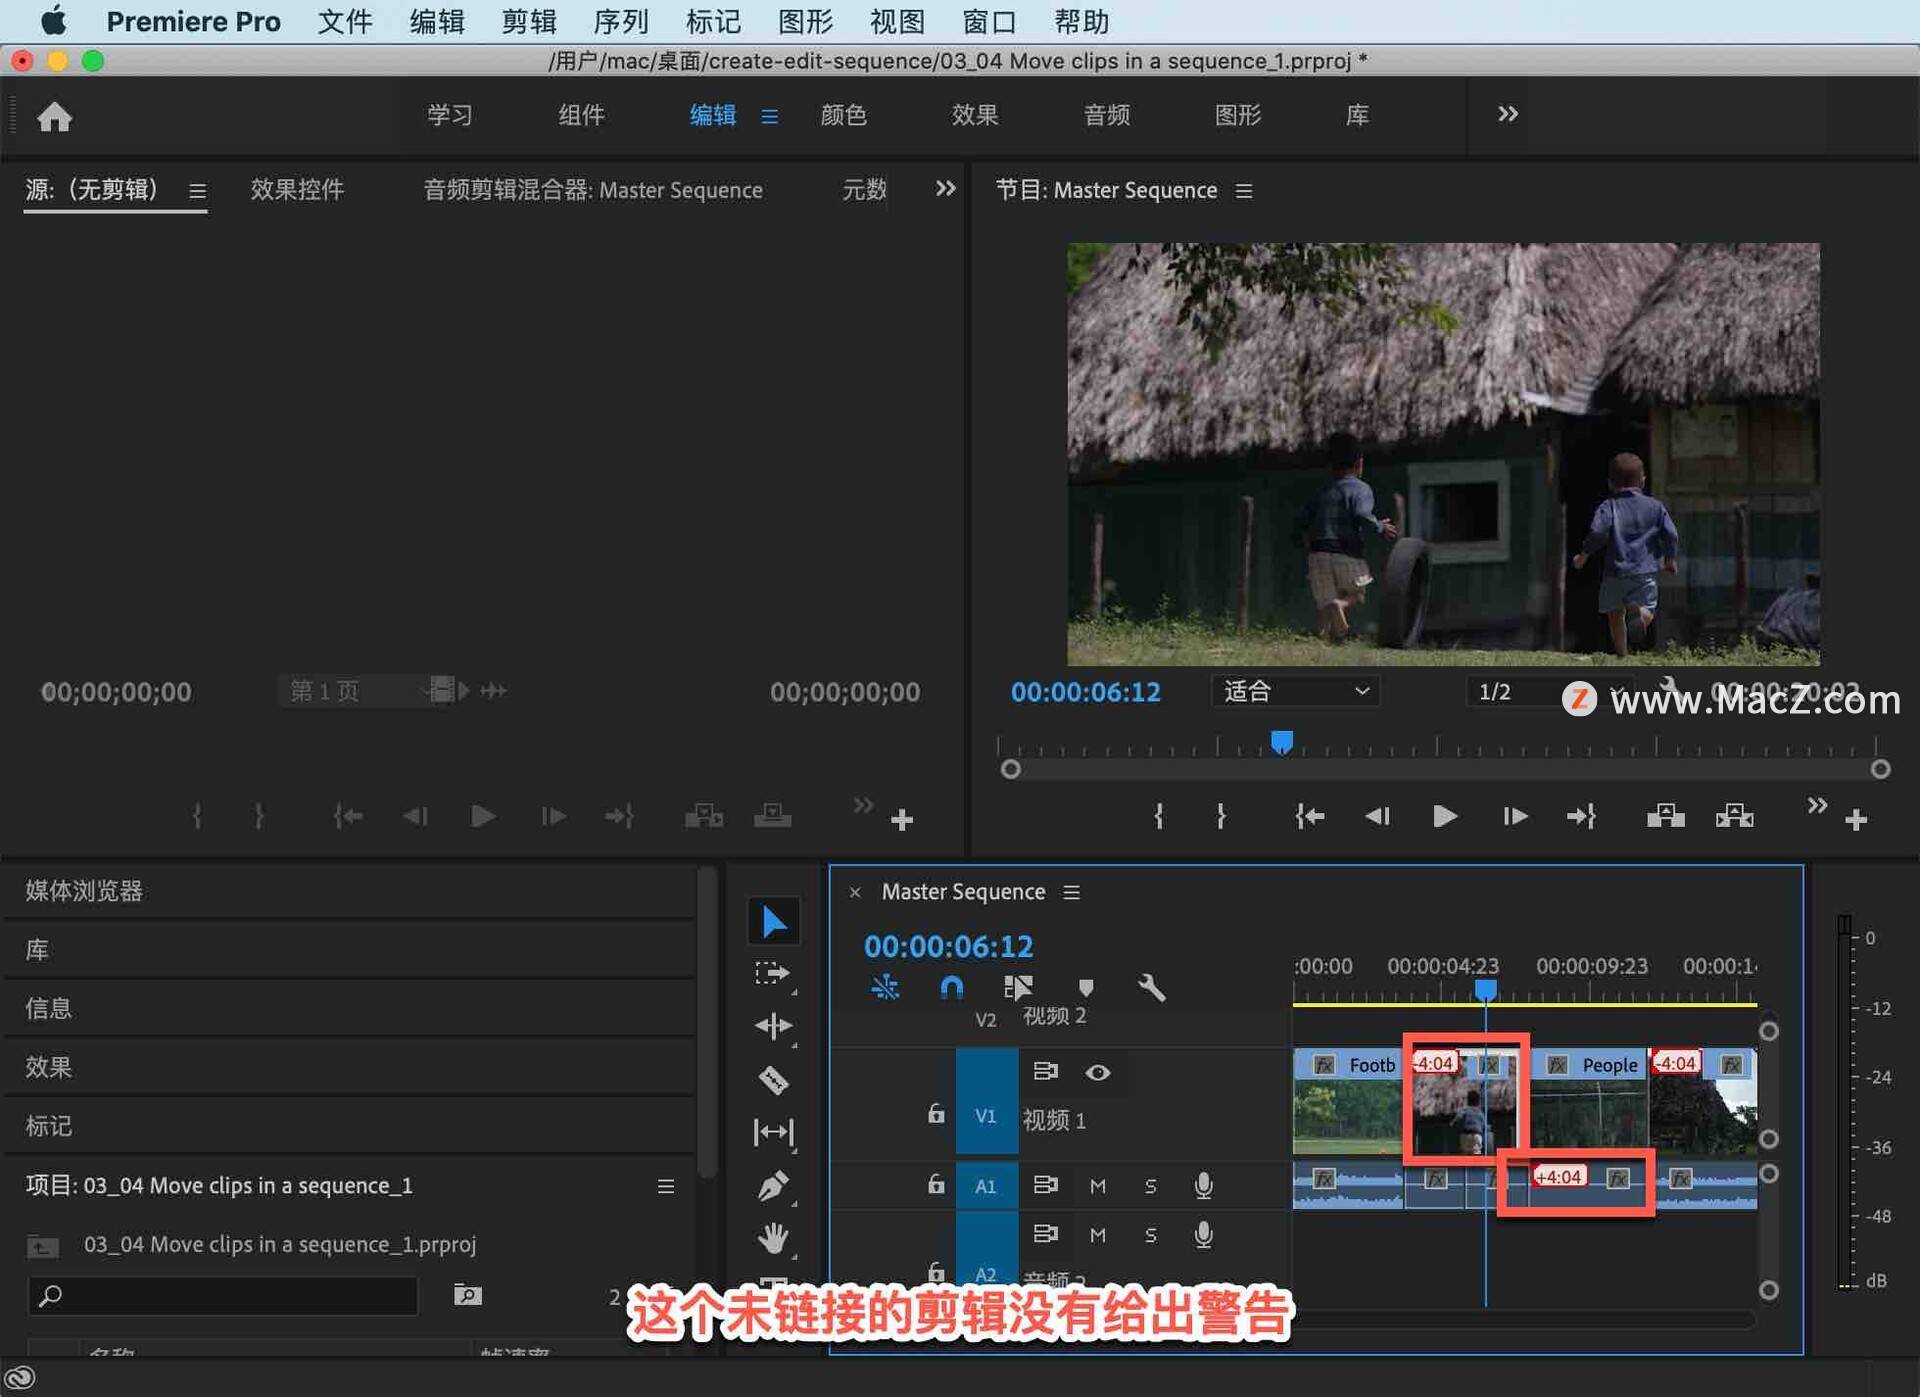The width and height of the screenshot is (1920, 1397).
Task: Toggle snap magnet in timeline
Action: [x=951, y=988]
